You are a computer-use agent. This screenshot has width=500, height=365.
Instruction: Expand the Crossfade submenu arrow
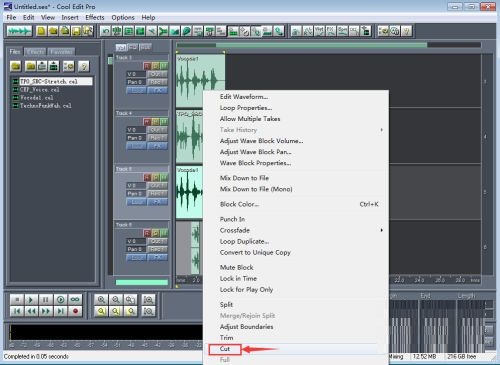point(381,230)
